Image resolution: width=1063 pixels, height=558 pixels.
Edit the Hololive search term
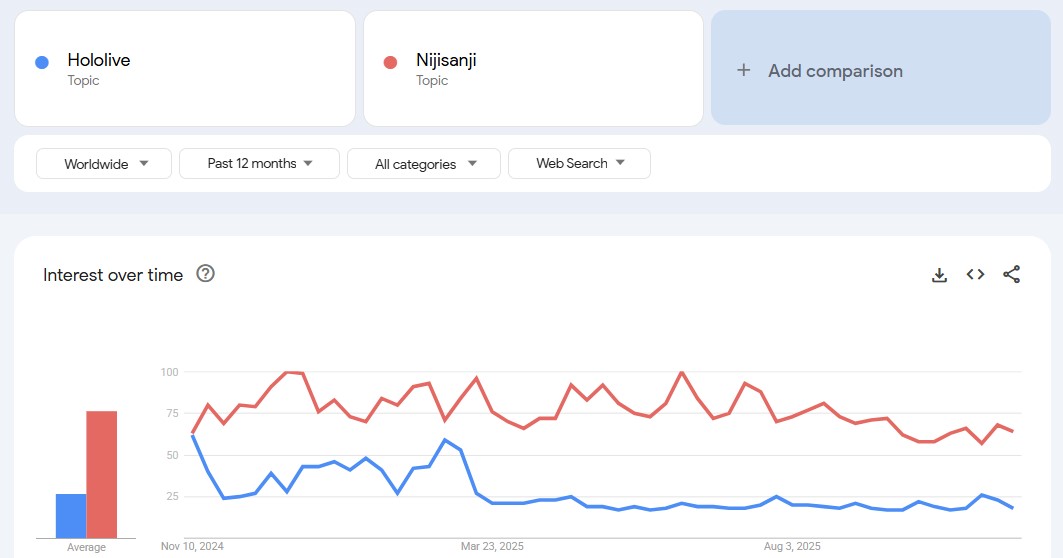99,60
